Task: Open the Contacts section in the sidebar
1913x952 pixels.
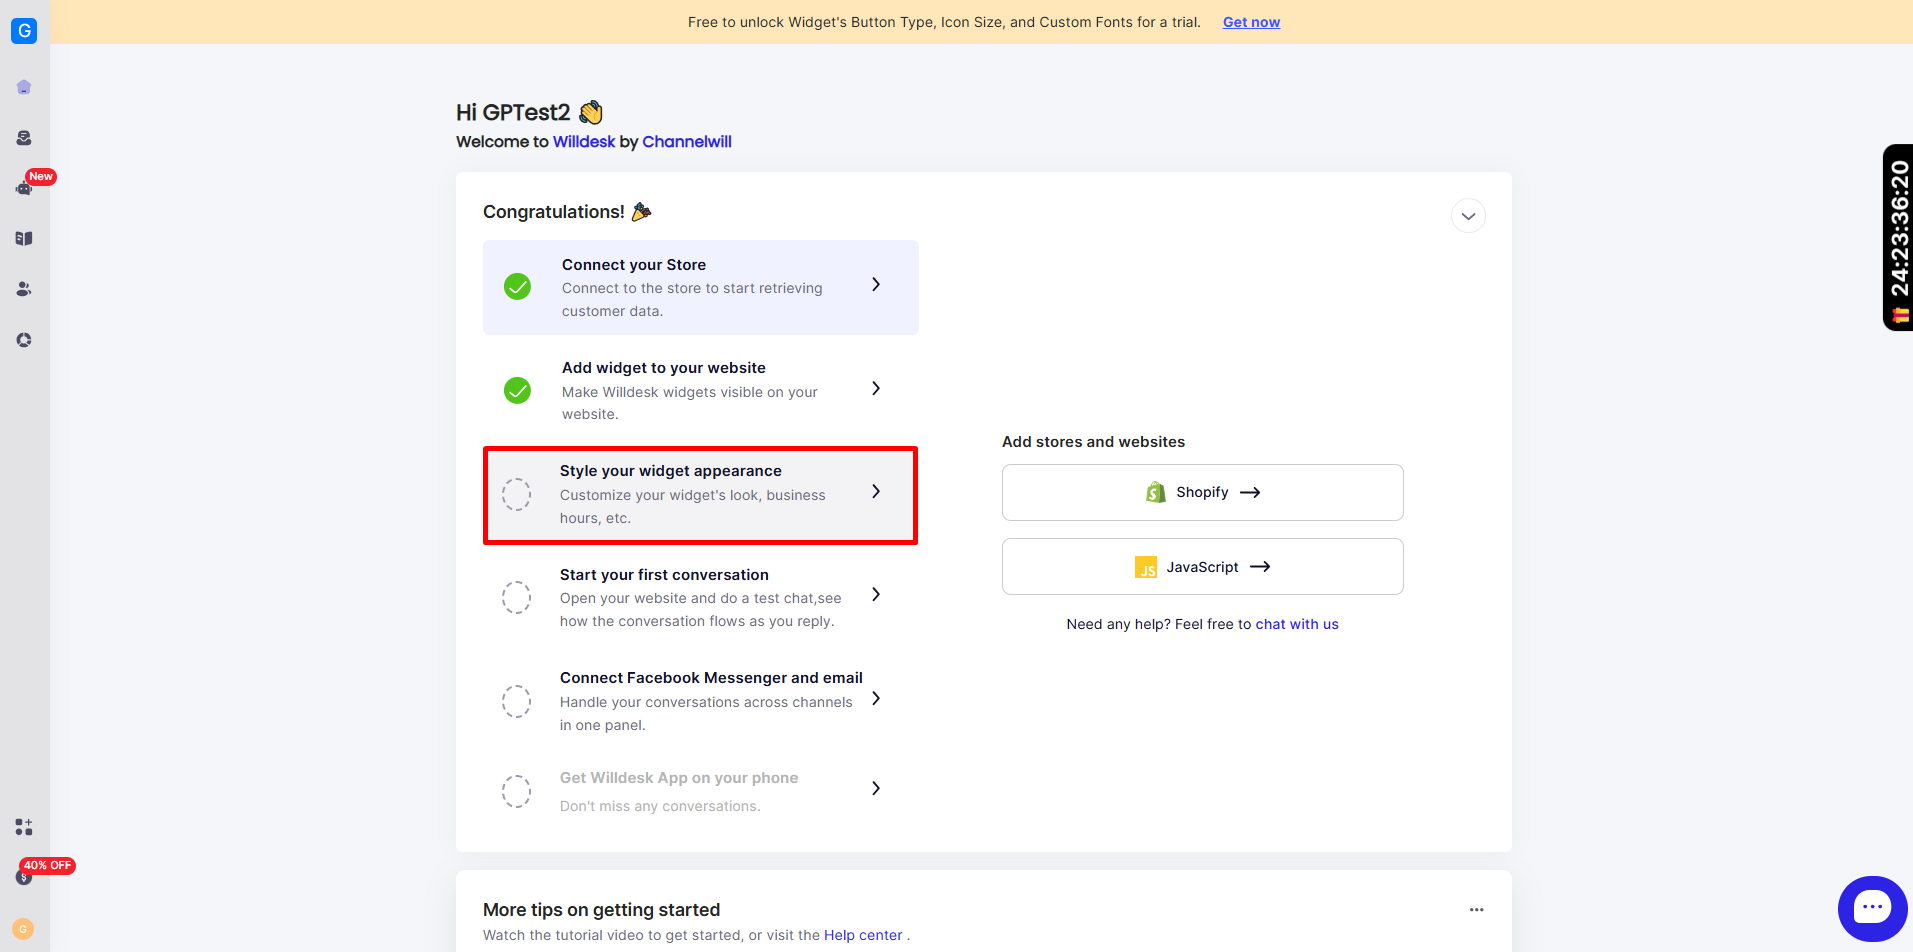Action: 24,289
